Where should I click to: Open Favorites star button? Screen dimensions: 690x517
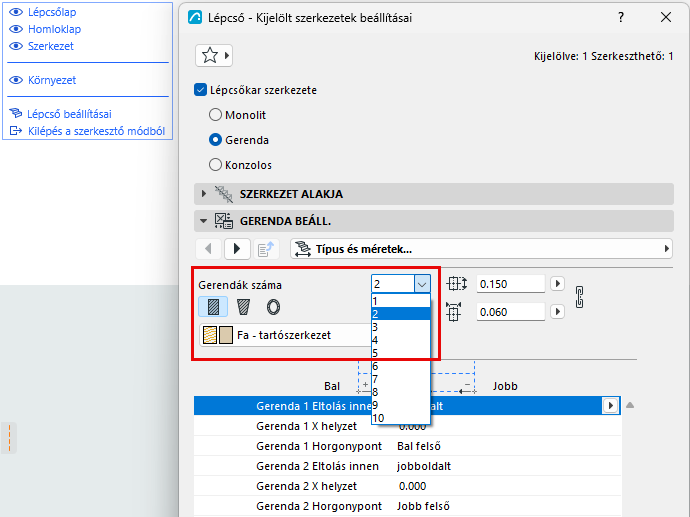point(213,56)
